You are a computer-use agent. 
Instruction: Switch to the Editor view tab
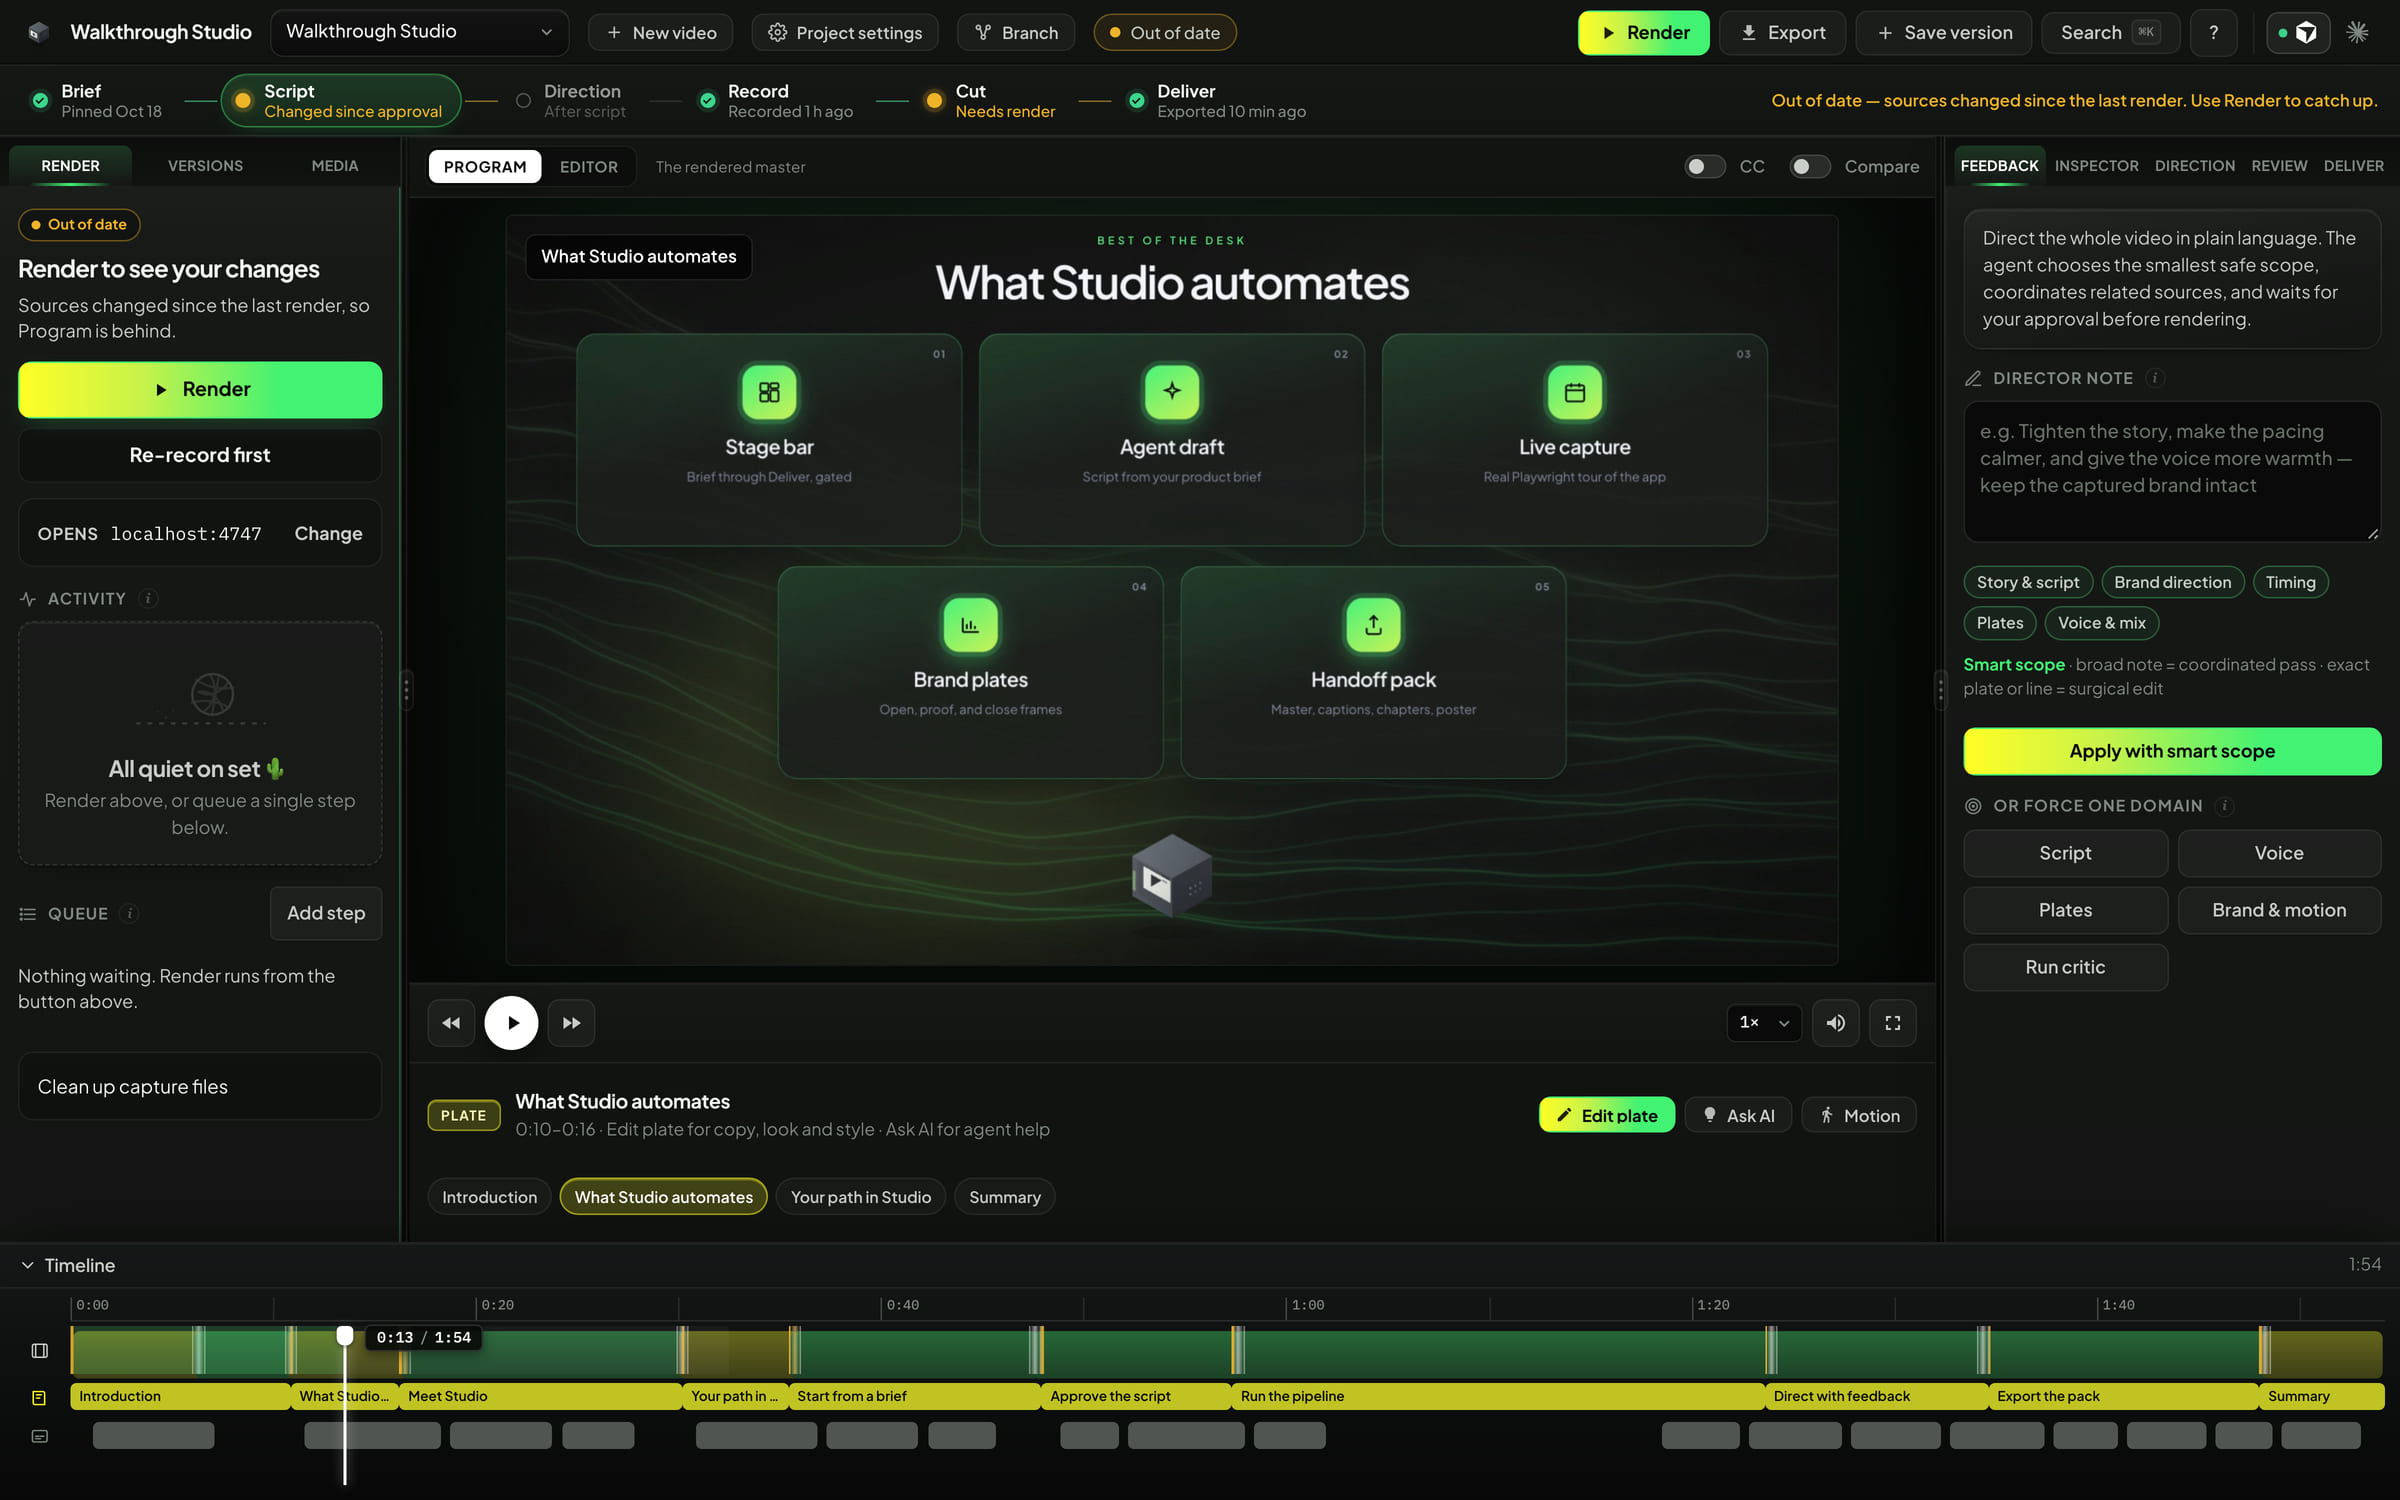coord(588,166)
